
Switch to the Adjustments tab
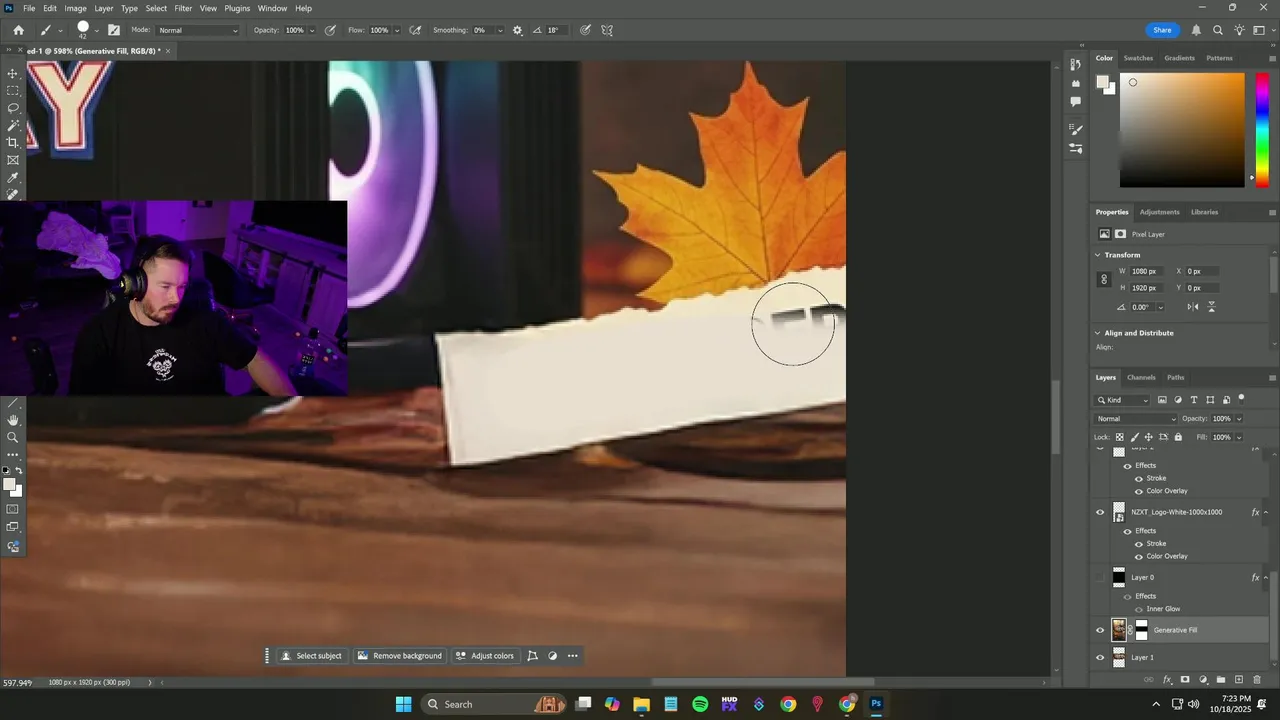(1160, 212)
